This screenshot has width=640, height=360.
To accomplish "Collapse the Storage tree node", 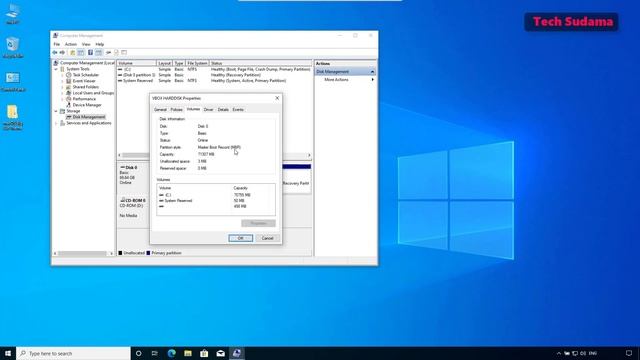I will tap(56, 111).
